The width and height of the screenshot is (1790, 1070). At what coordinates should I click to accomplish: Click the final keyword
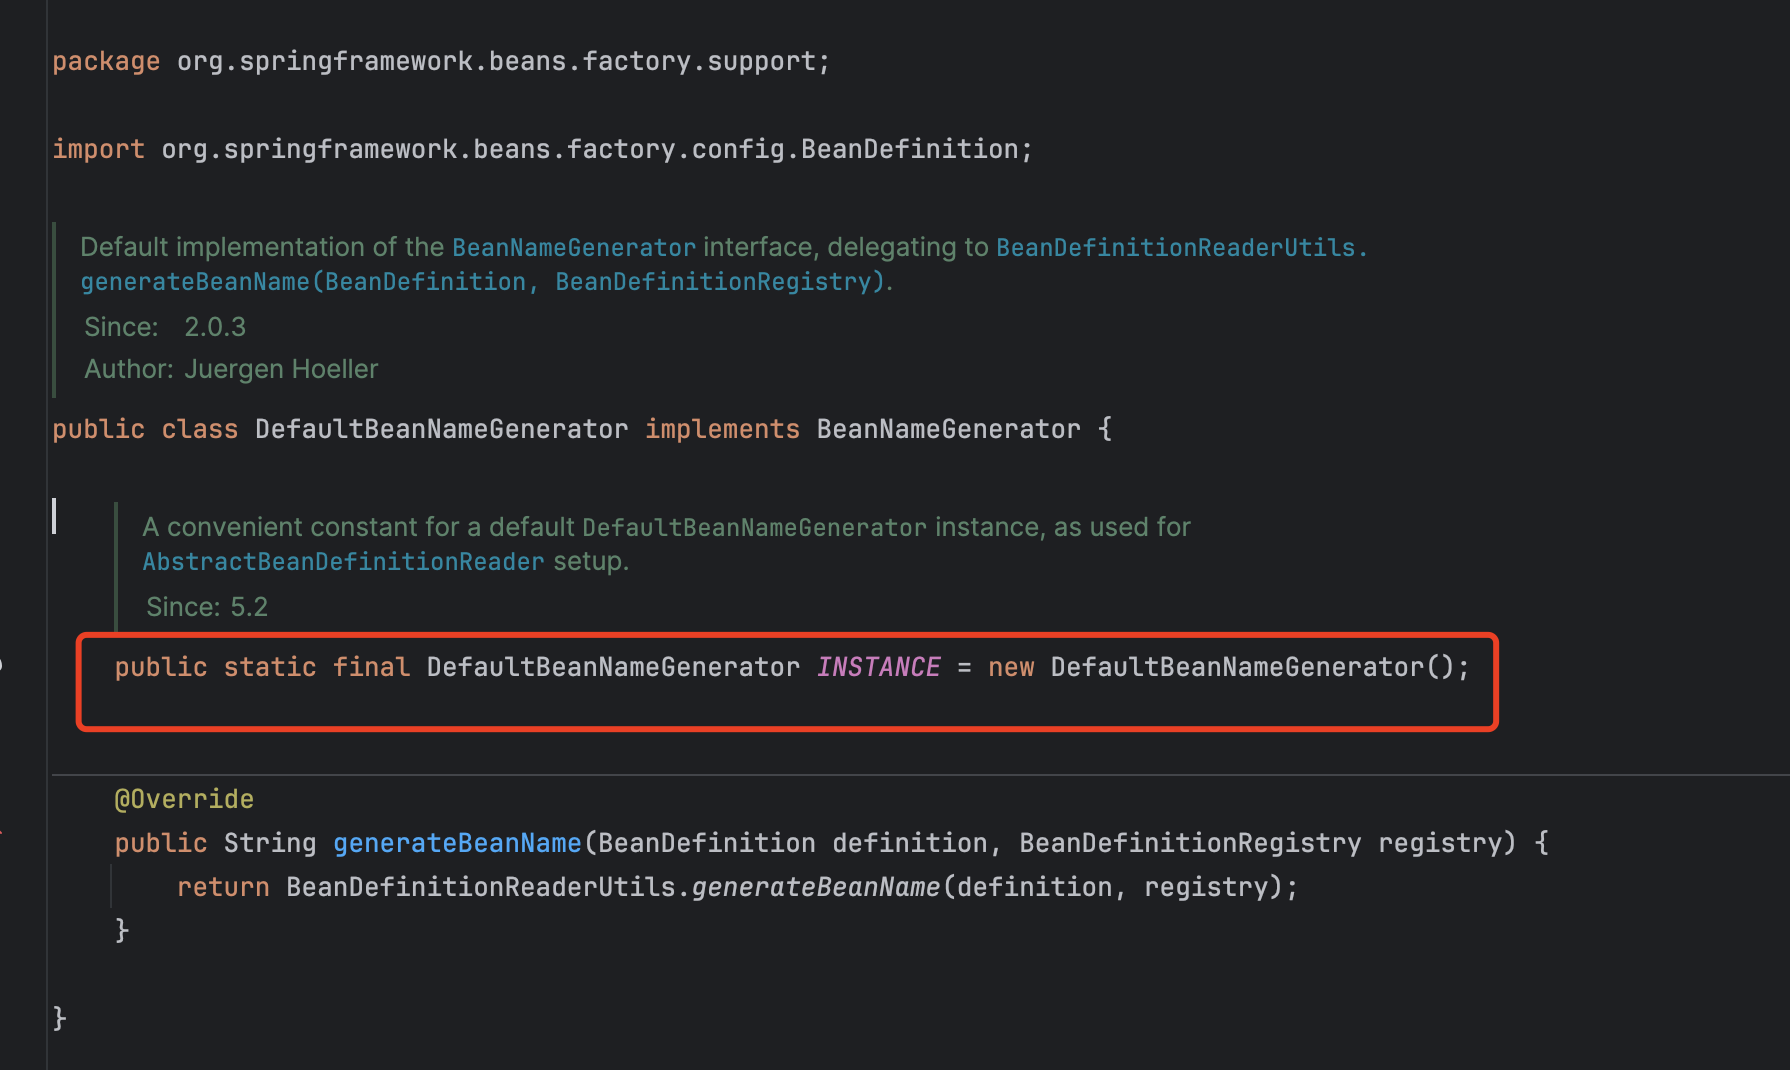(x=371, y=667)
